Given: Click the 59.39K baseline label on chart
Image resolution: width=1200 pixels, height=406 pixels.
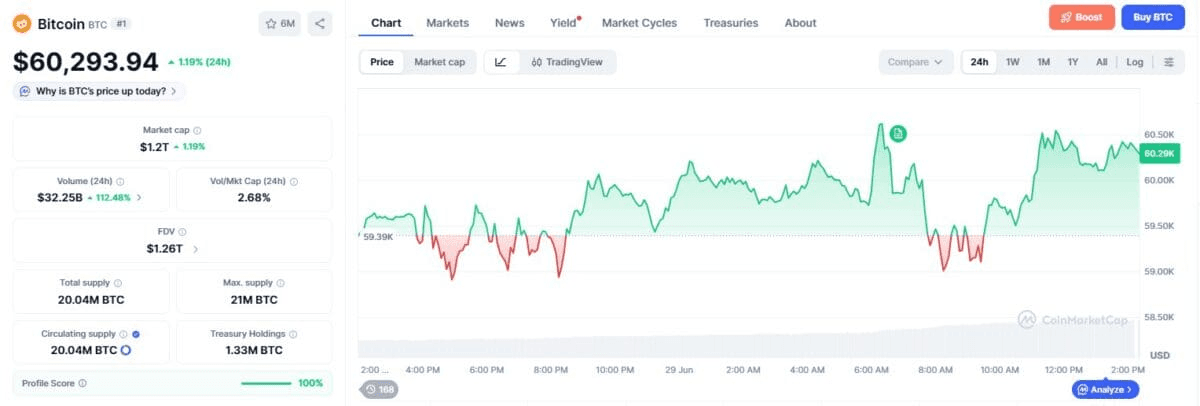Looking at the screenshot, I should 376,236.
